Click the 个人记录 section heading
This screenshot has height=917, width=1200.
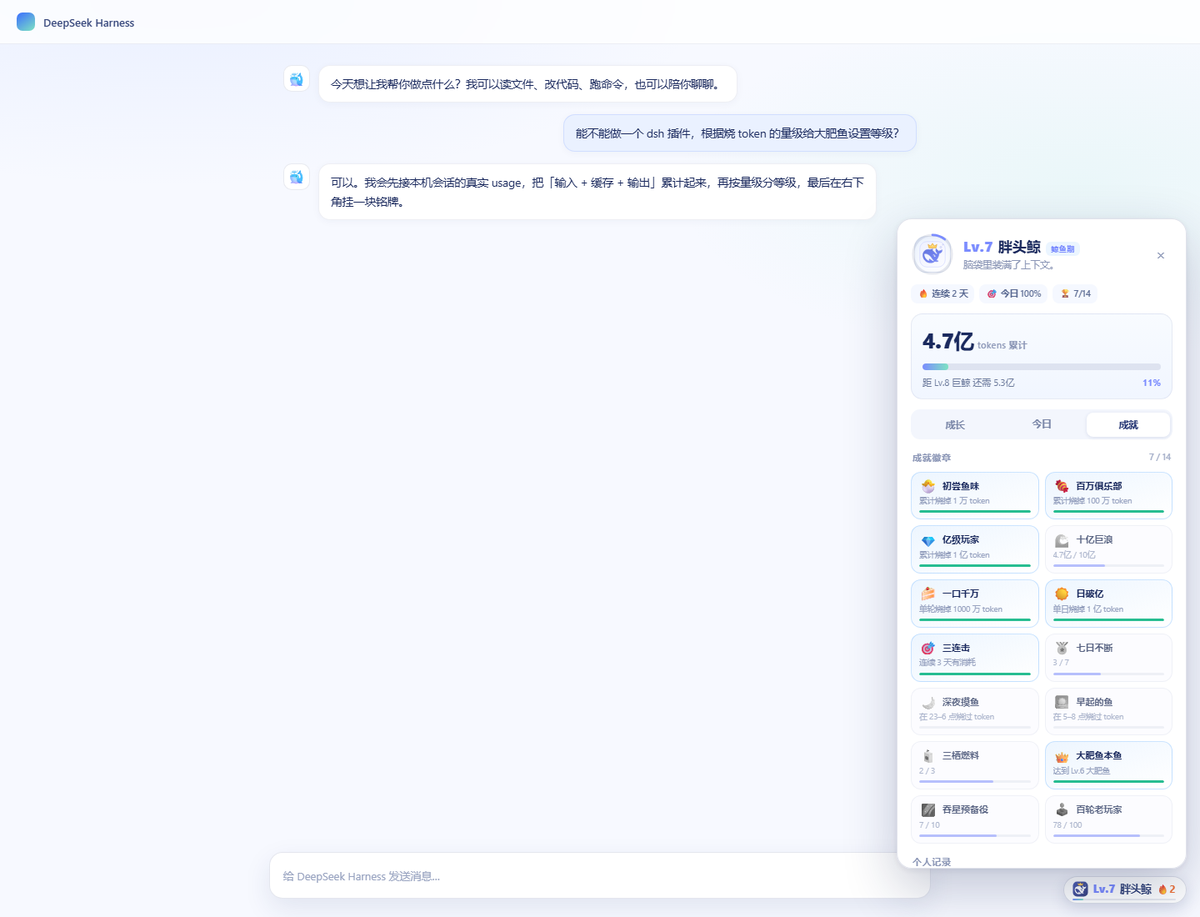(931, 861)
